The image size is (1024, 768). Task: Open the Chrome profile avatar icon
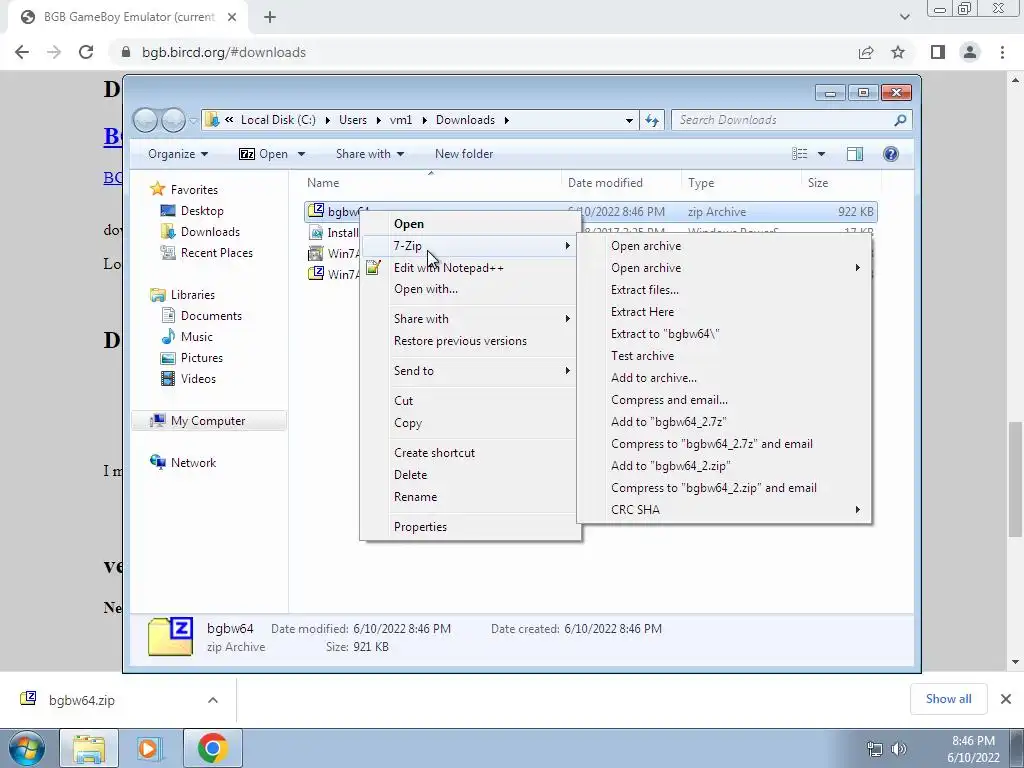pos(970,52)
